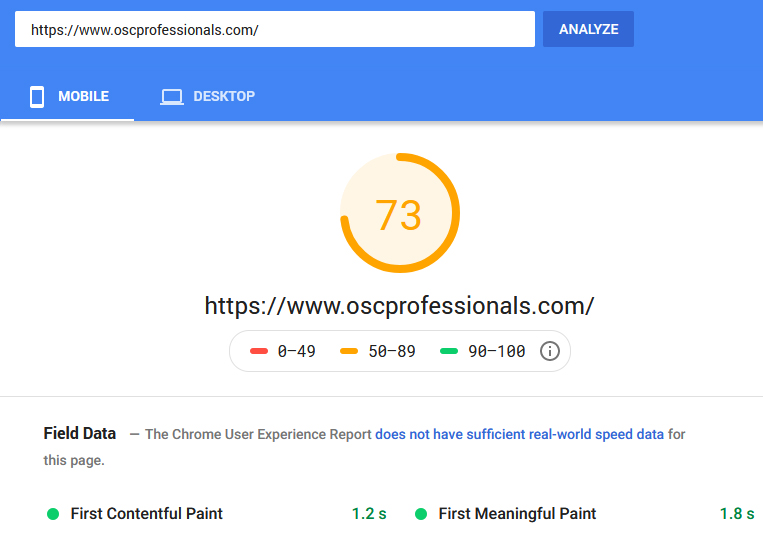Click the ANALYZE button
This screenshot has height=542, width=763.
(588, 29)
